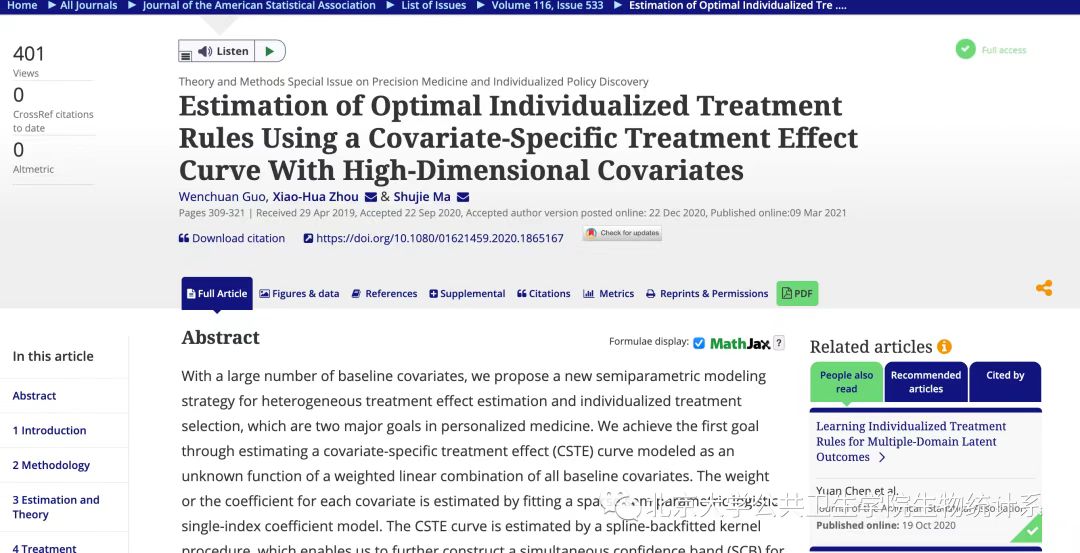Open the Supplemental tab
Screen dimensions: 1080x553
pyautogui.click(x=467, y=294)
